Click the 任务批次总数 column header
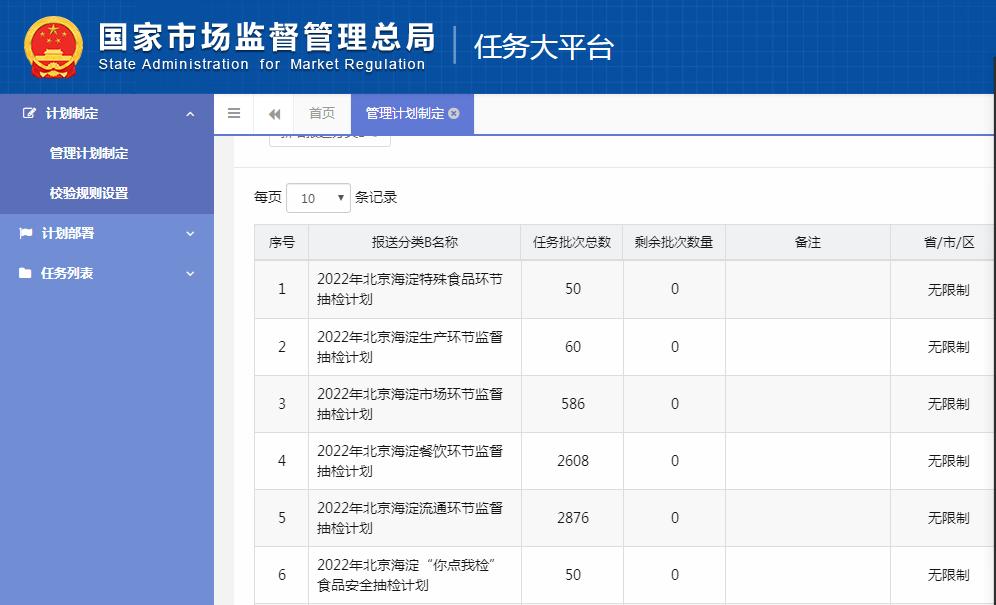This screenshot has width=996, height=605. [571, 242]
